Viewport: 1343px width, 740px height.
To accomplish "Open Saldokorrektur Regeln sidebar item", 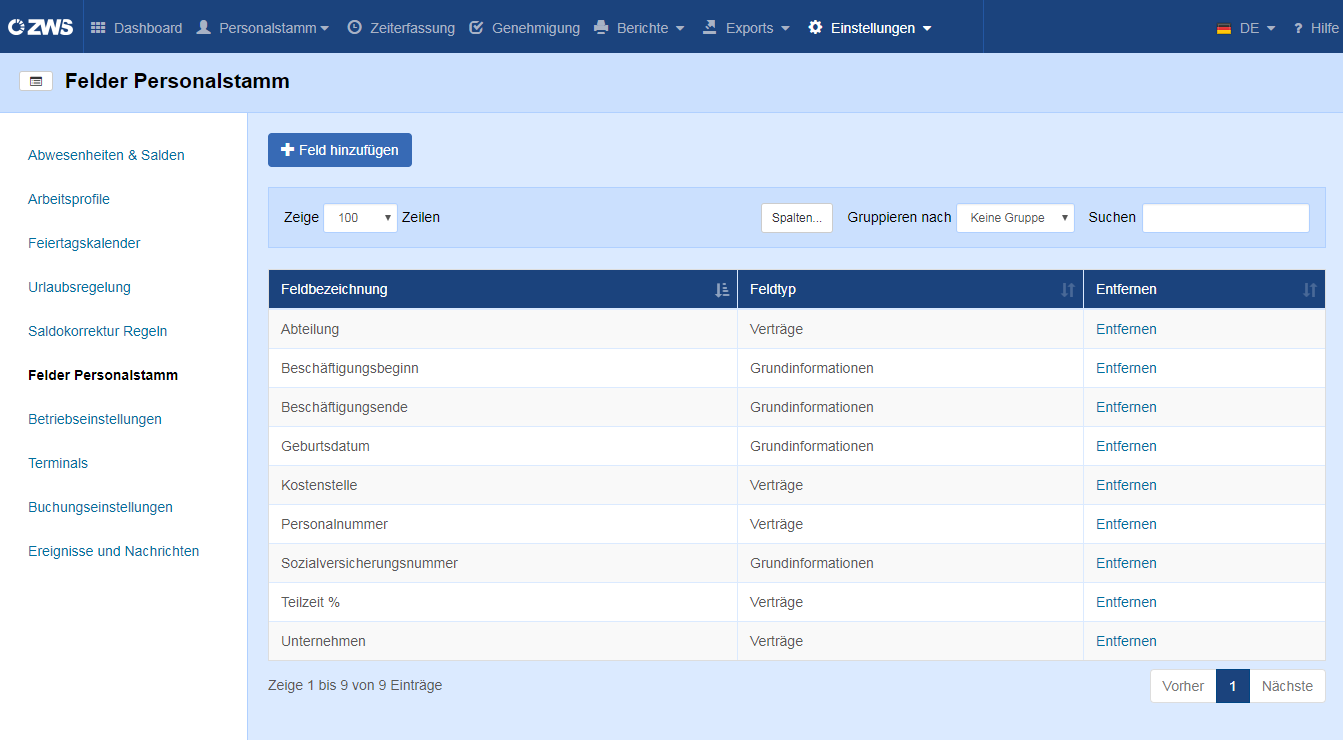I will 97,331.
